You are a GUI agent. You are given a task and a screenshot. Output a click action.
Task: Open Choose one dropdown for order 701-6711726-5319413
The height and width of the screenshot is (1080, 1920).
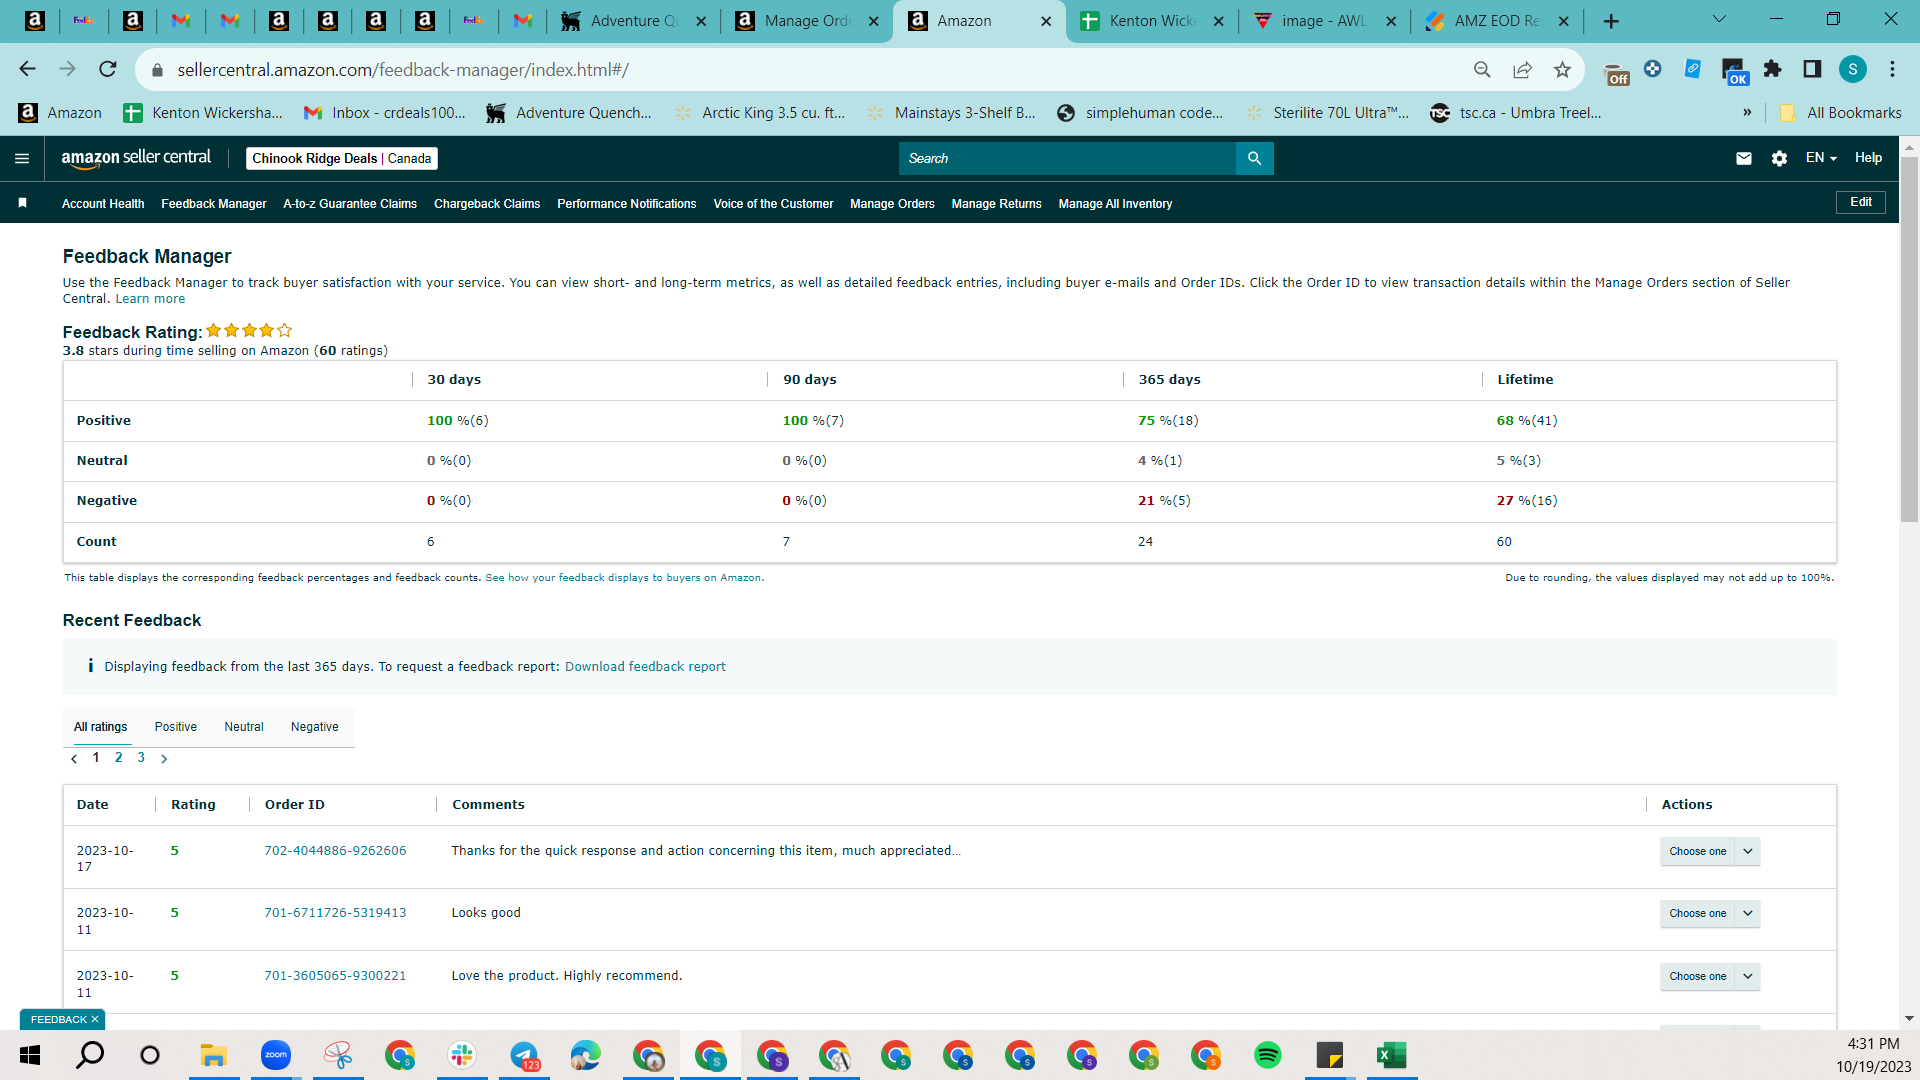1710,914
